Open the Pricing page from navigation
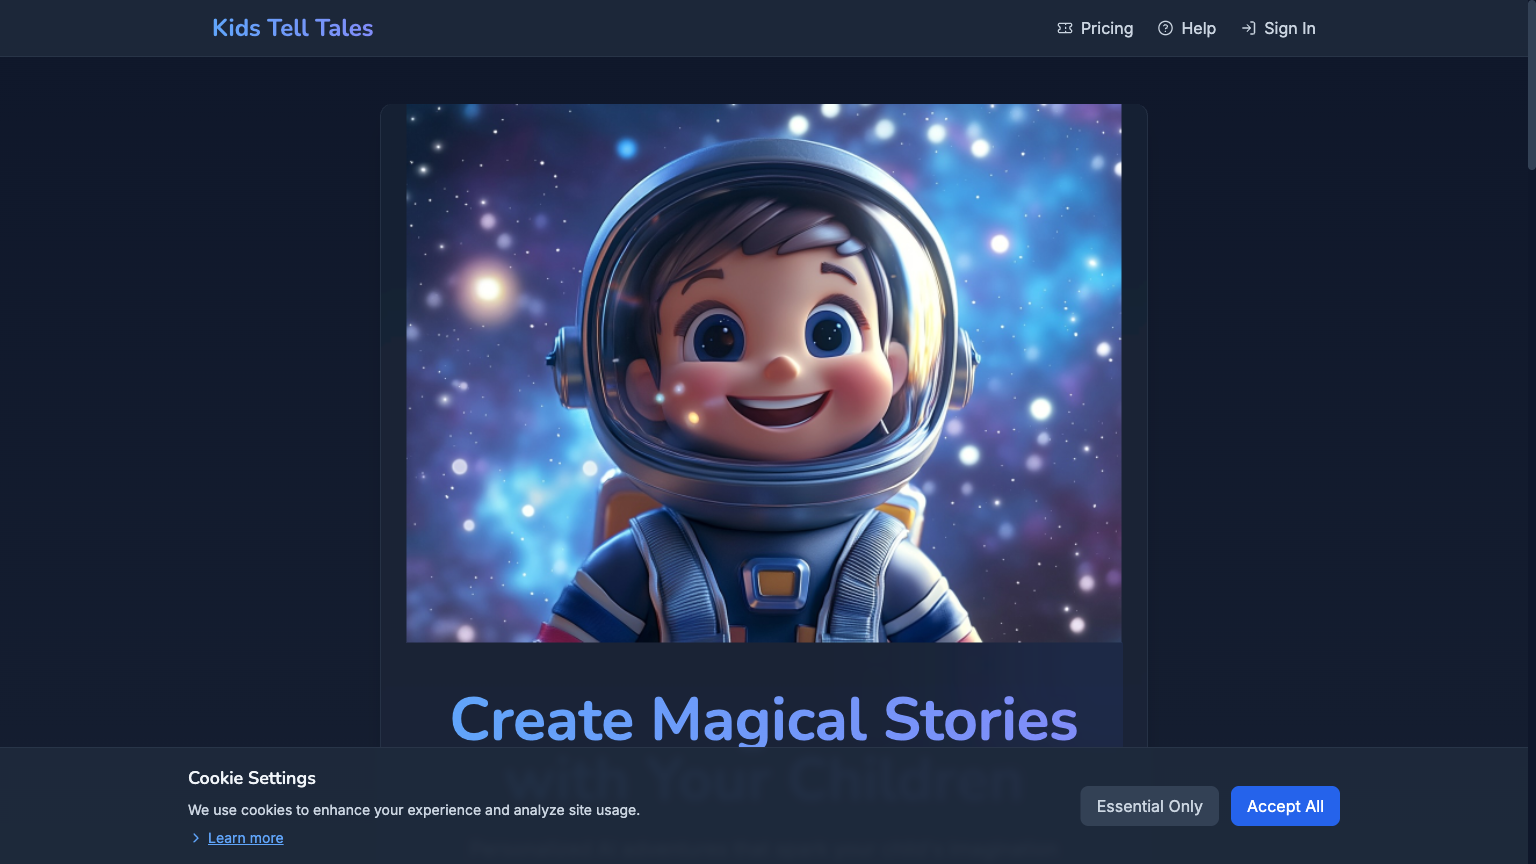Screen dimensions: 1536x864 (x=1106, y=28)
